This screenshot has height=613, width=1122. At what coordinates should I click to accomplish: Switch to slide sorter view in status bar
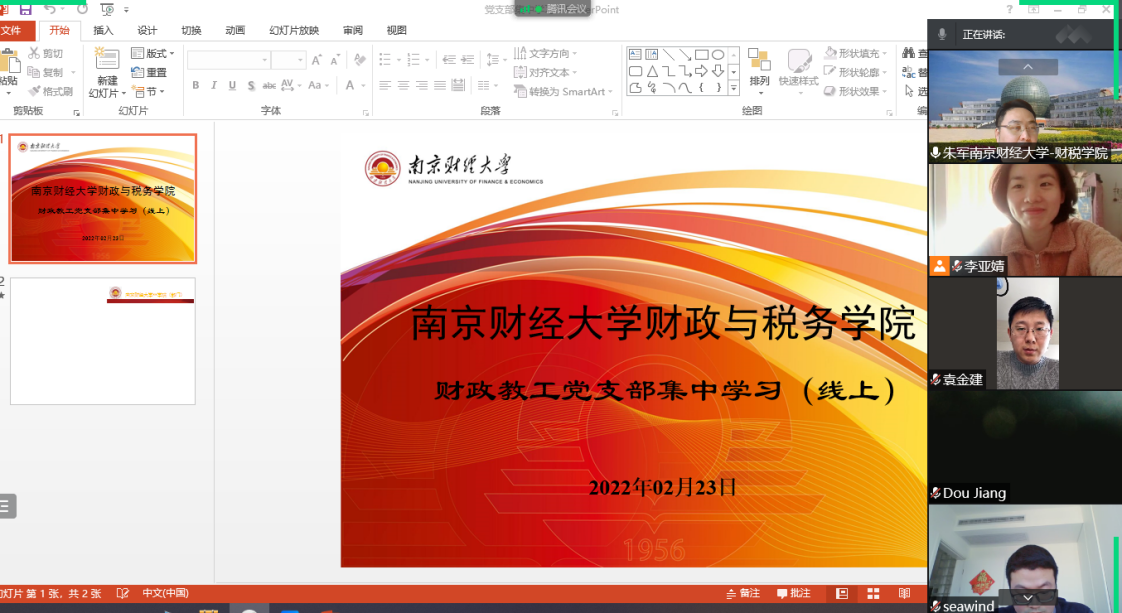(x=873, y=594)
